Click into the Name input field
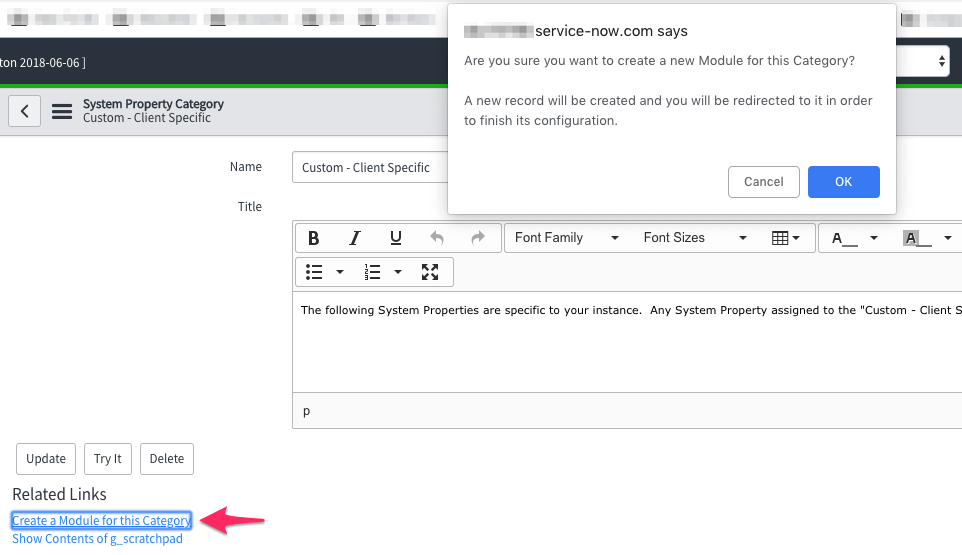Viewport: 962px width, 555px height. 370,167
